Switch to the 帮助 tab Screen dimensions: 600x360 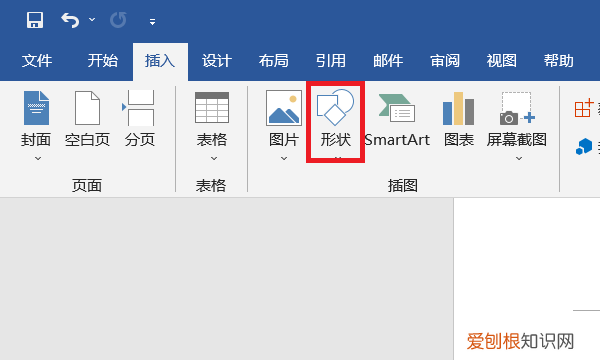point(559,61)
